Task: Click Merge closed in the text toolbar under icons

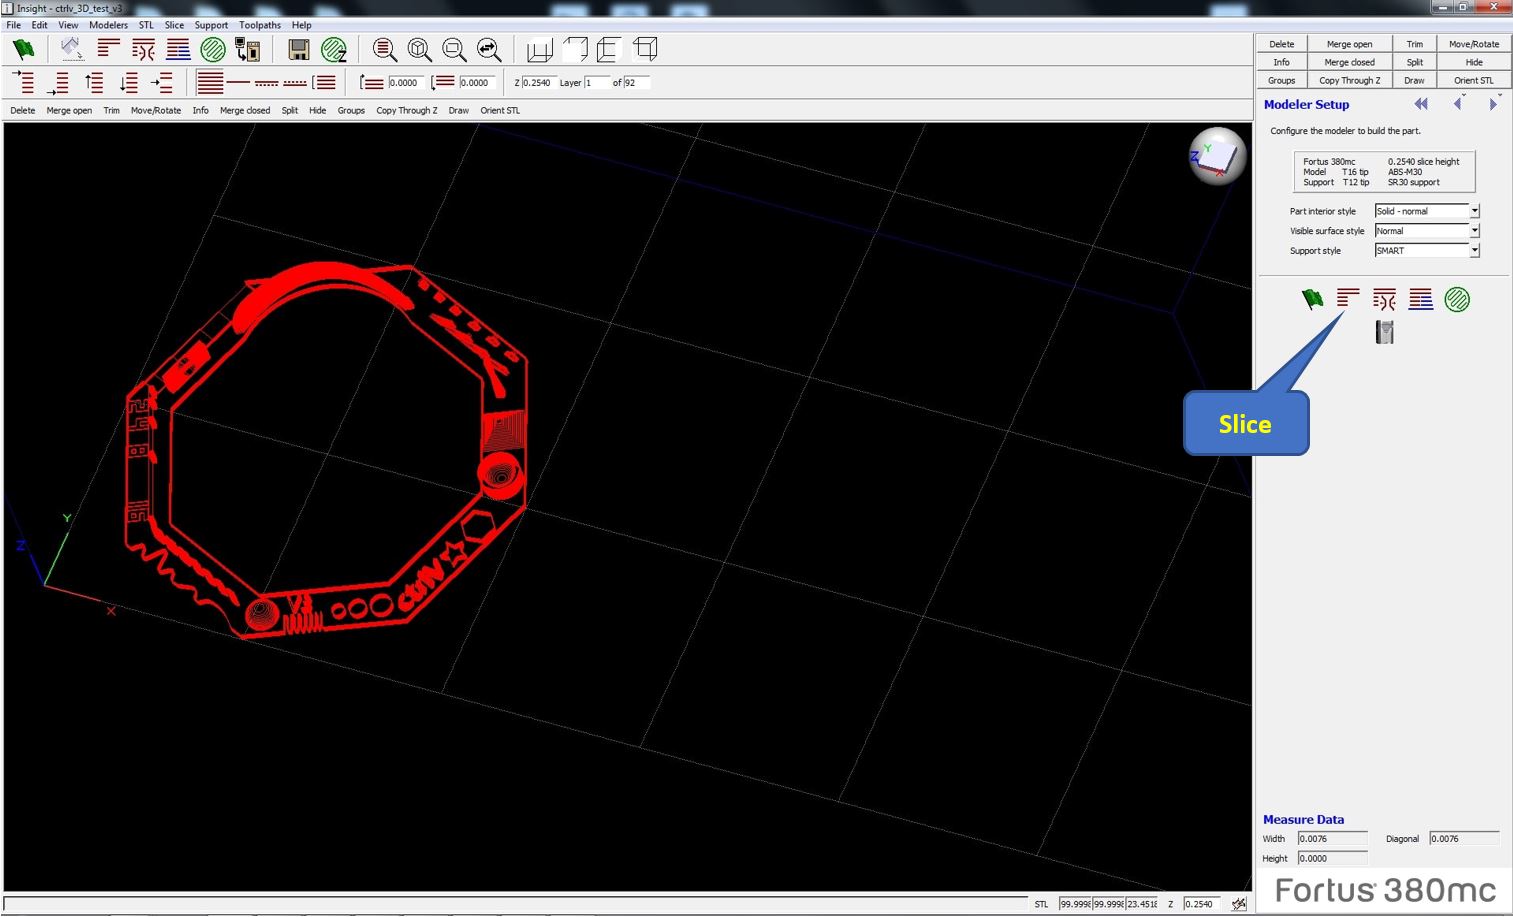Action: (x=245, y=111)
